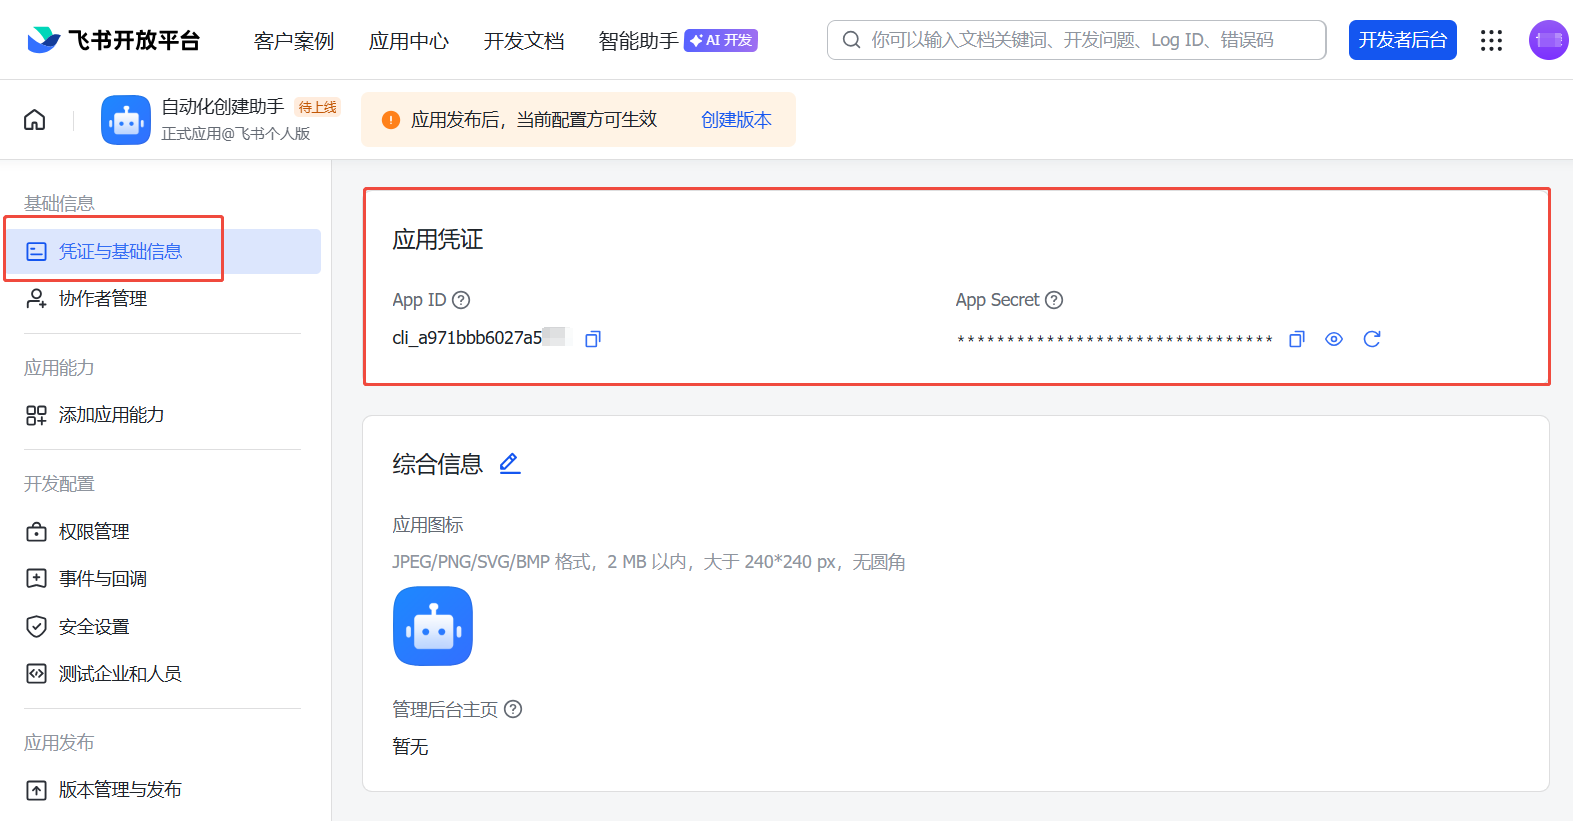Click the 应用发布后，当前配置方可生效 notice text
The height and width of the screenshot is (821, 1573).
tap(534, 120)
